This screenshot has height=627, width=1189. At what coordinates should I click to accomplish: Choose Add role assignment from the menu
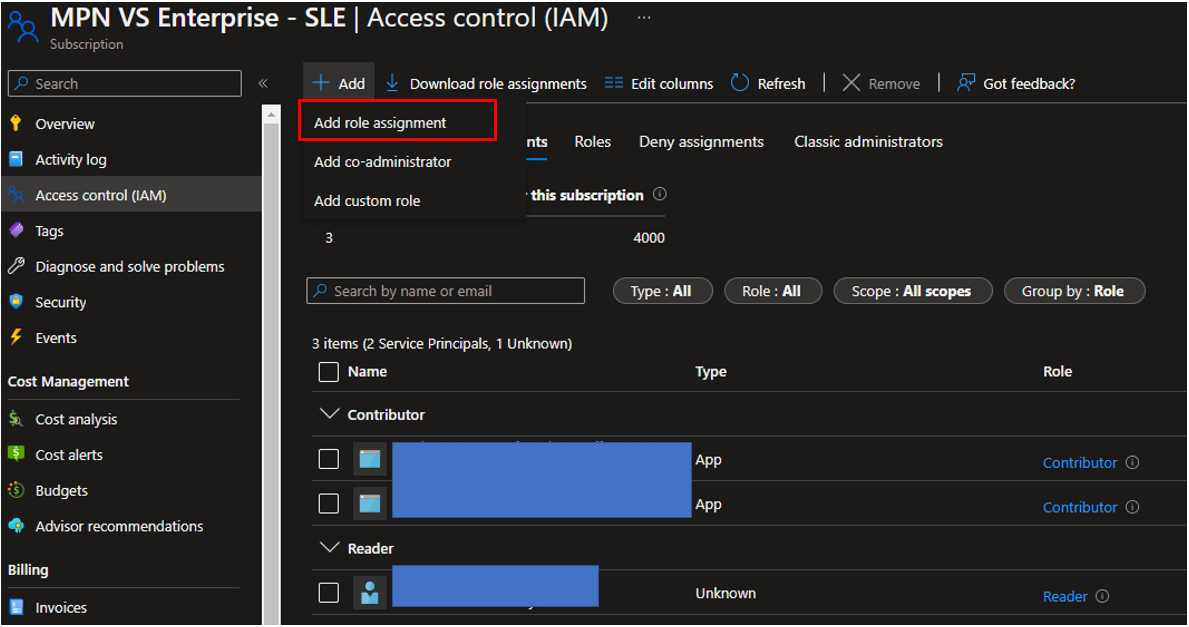tap(397, 122)
